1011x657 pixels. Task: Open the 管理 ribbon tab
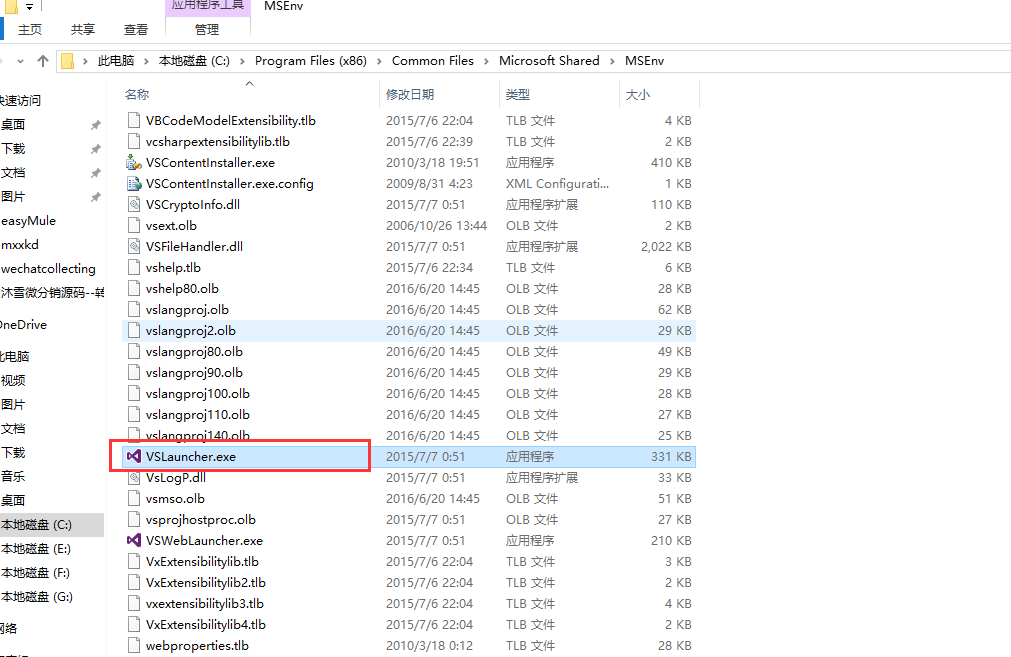pyautogui.click(x=207, y=30)
